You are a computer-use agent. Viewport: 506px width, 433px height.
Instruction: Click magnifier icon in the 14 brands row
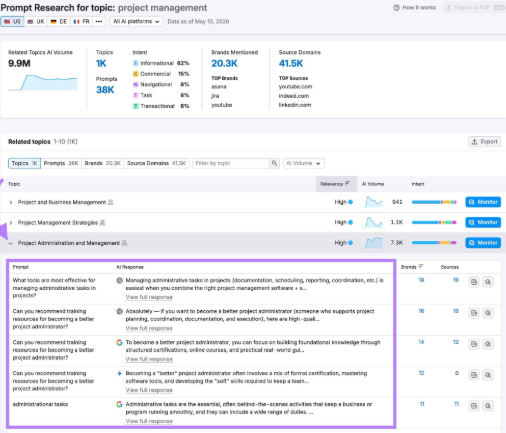pyautogui.click(x=488, y=344)
